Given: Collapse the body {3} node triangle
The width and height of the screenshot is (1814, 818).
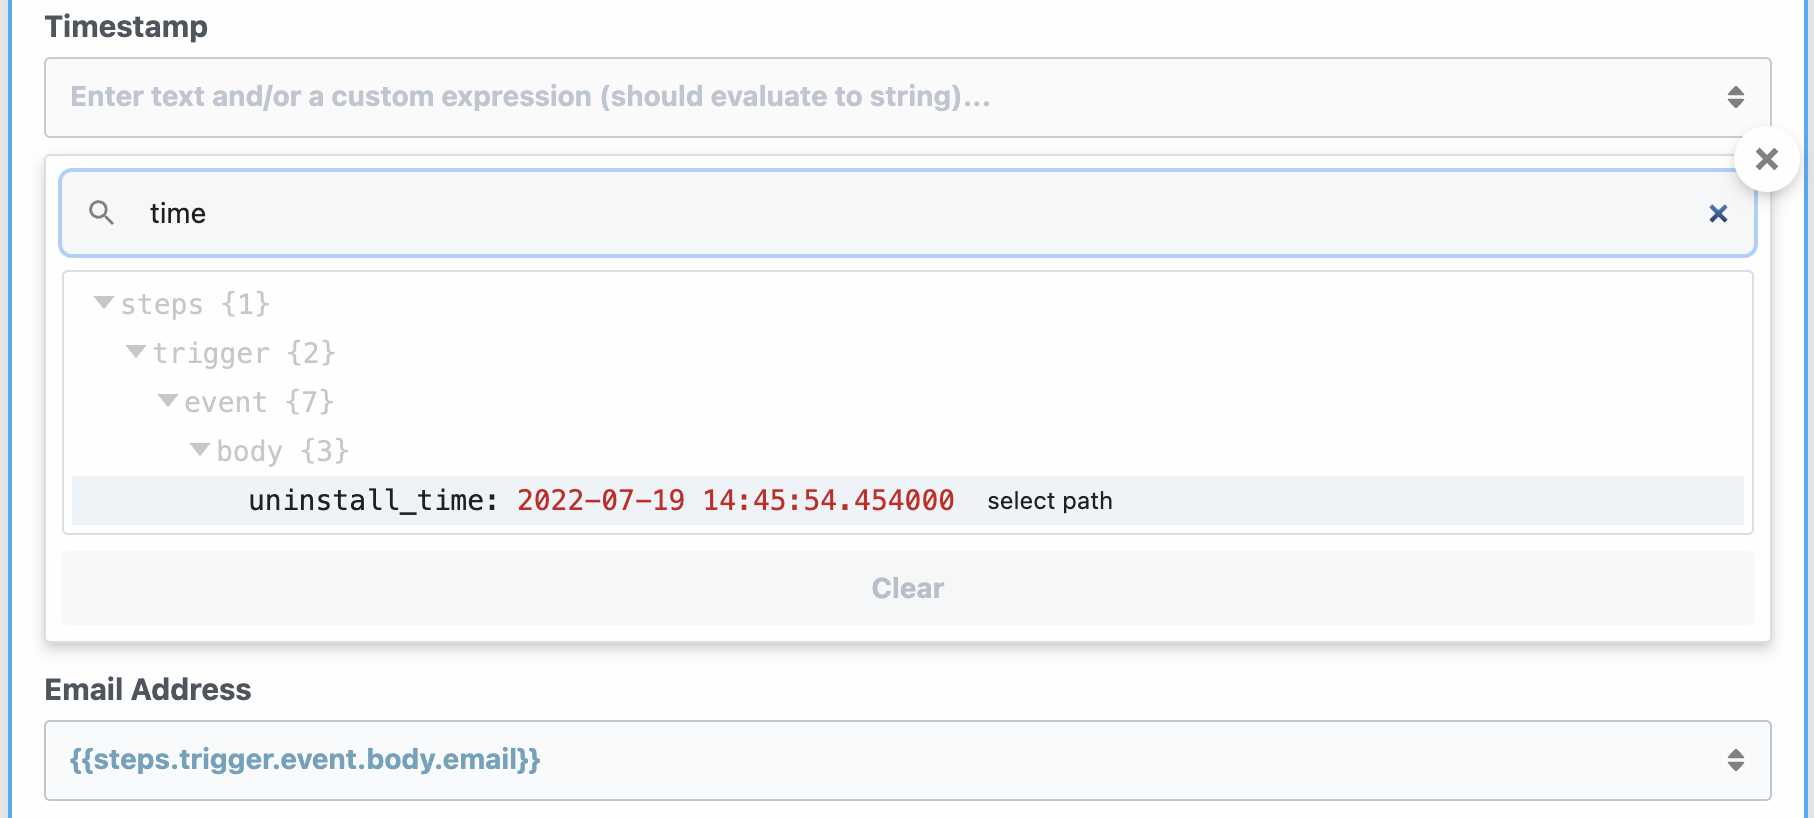Looking at the screenshot, I should (x=200, y=449).
